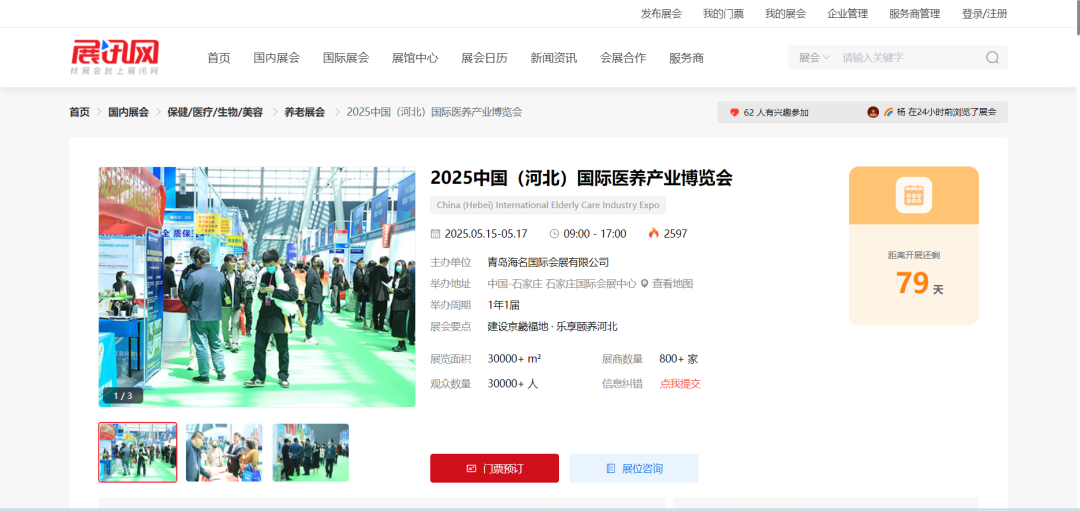The width and height of the screenshot is (1080, 511).
Task: Click the clock icon before 09:00 - 17:00
Action: coord(554,234)
